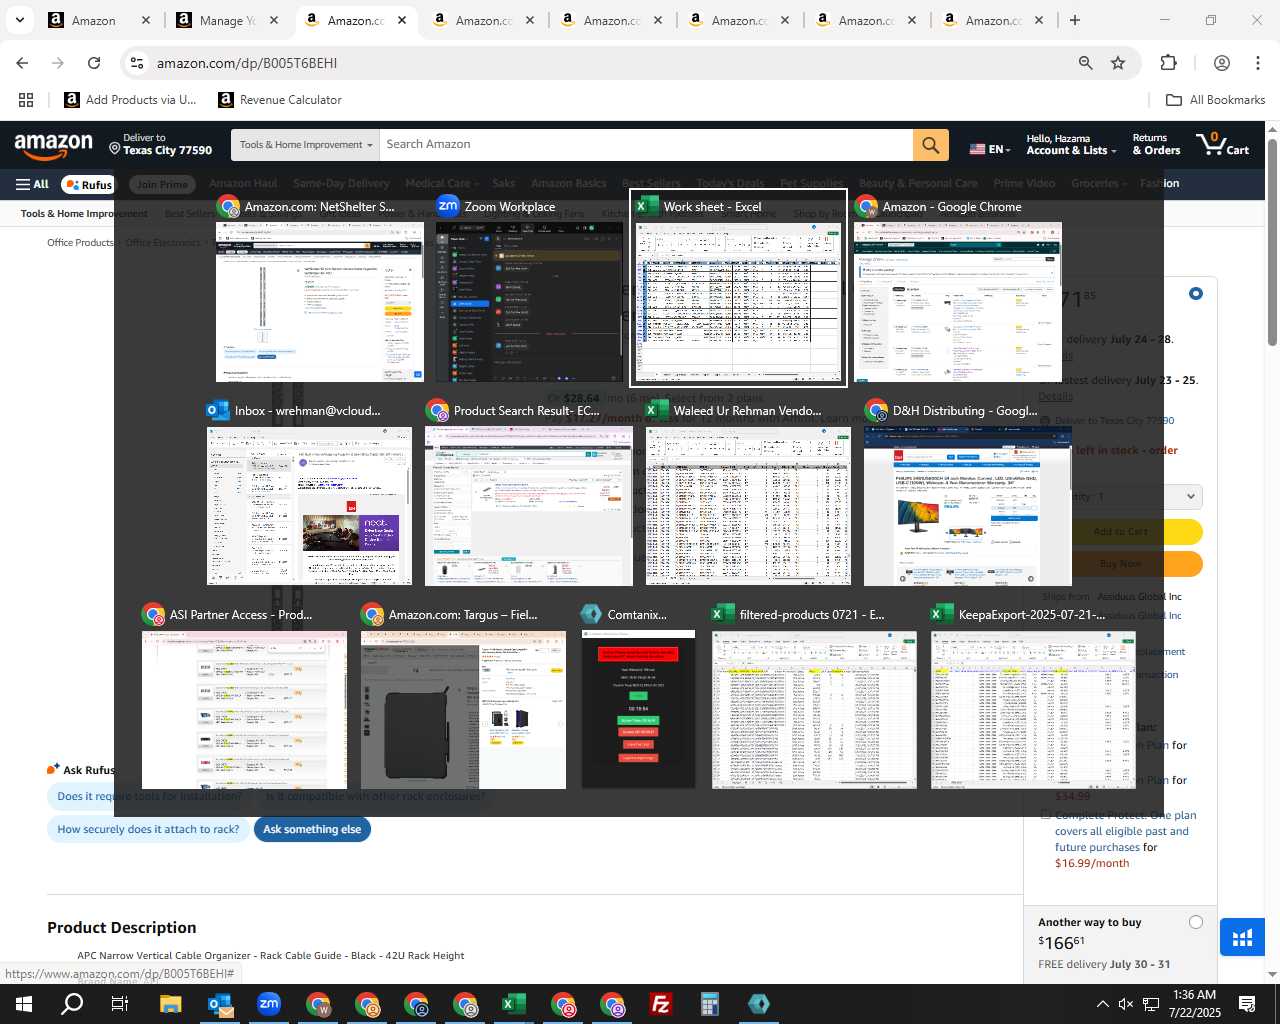Open taskbar Search icon
This screenshot has height=1024, width=1280.
(72, 1004)
